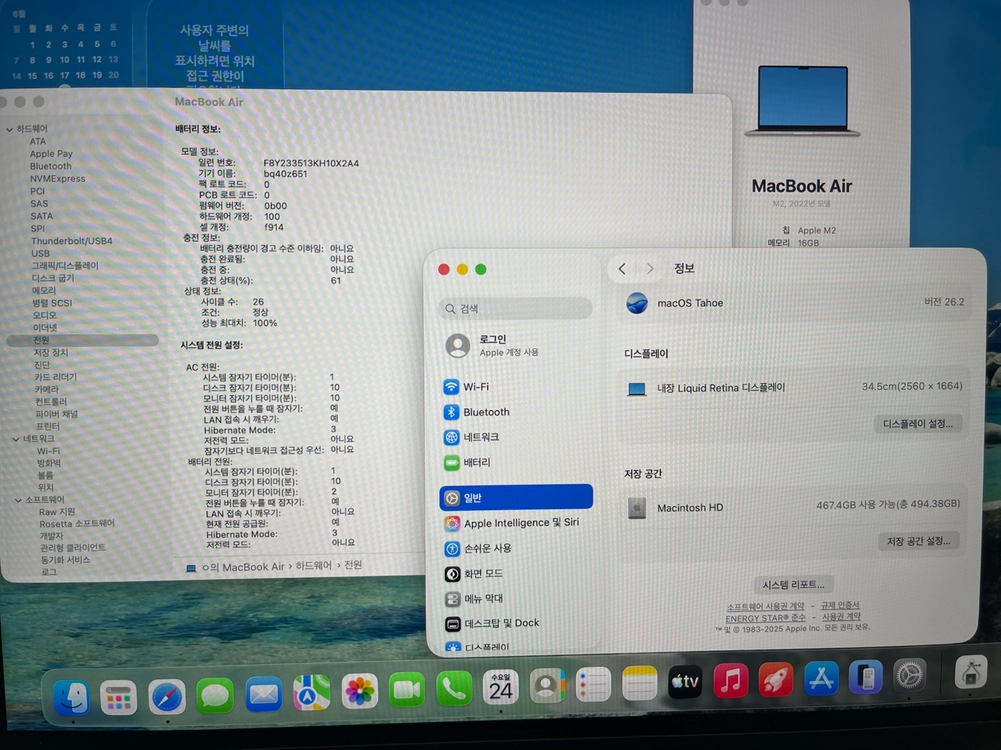Focus the 검색 field in Settings
Viewport: 1001px width, 750px height.
516,309
